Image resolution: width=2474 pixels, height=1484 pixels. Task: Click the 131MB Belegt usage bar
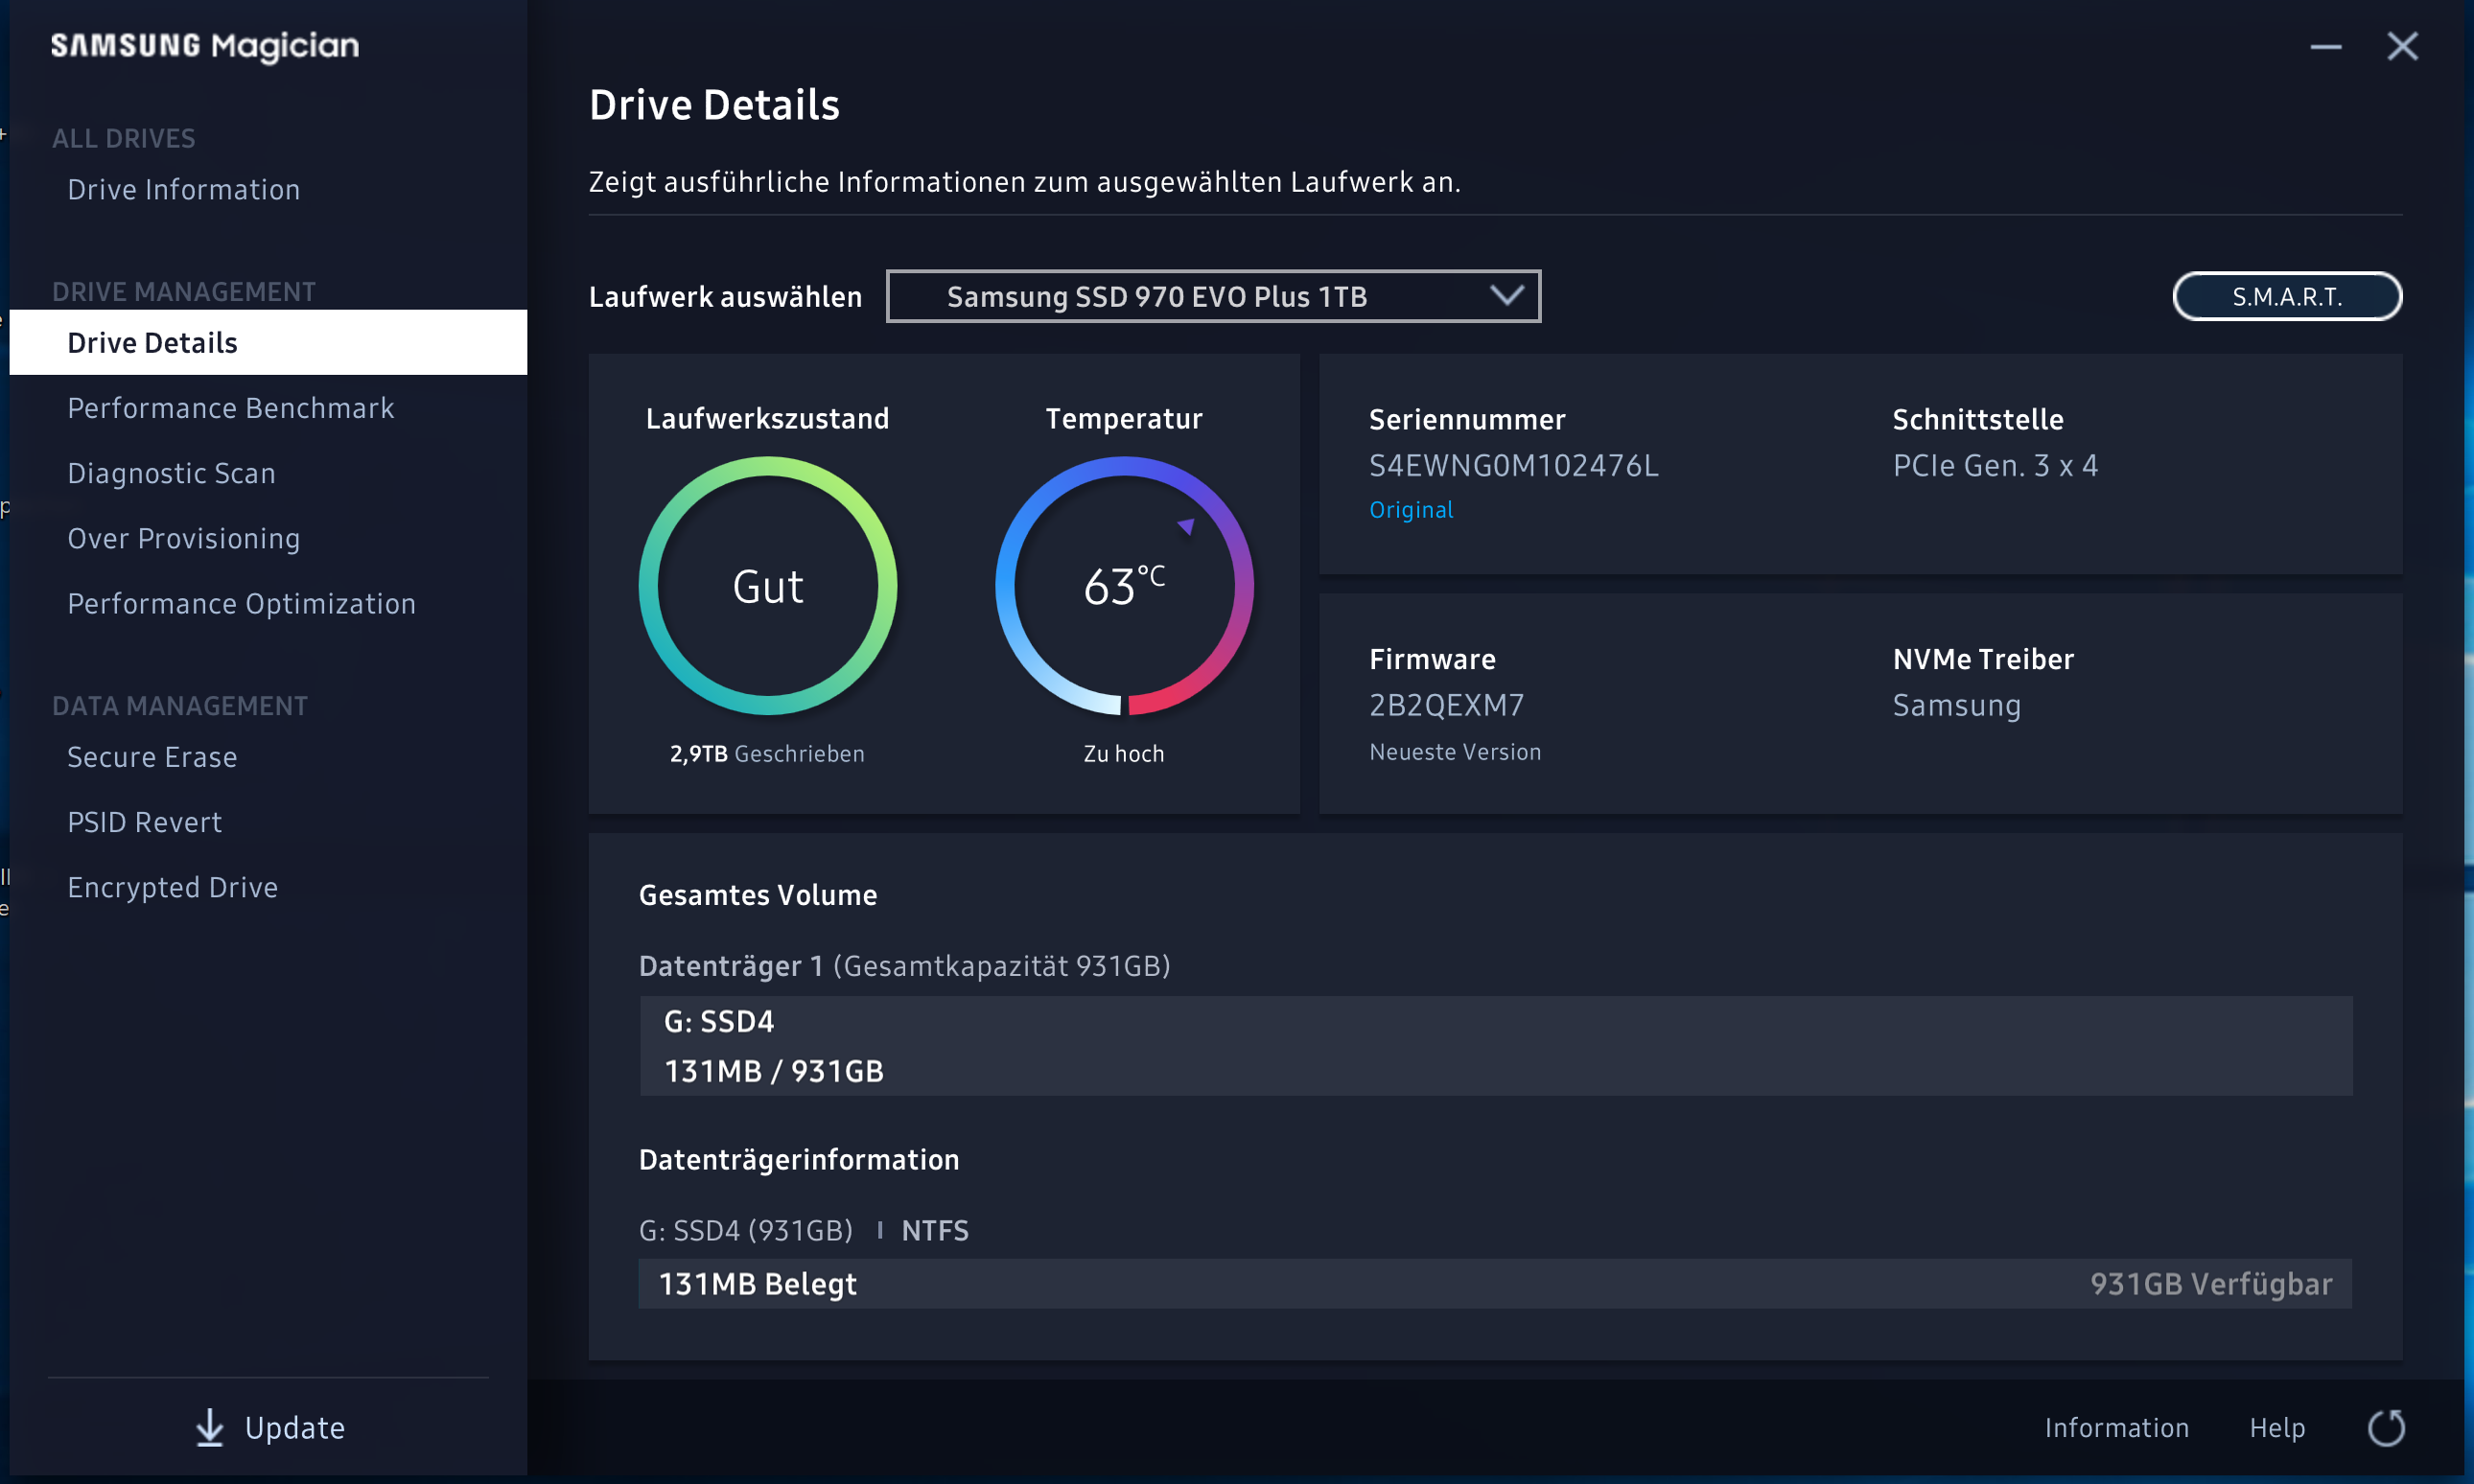(x=1496, y=1284)
